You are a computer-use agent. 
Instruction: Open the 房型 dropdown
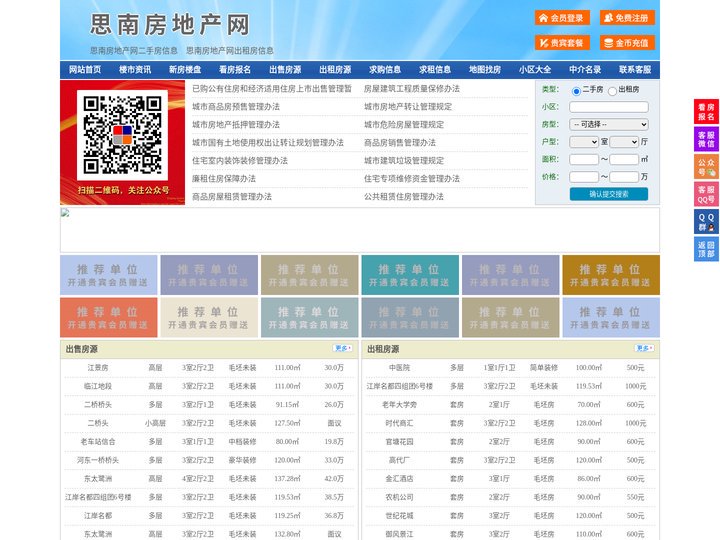[x=609, y=124]
